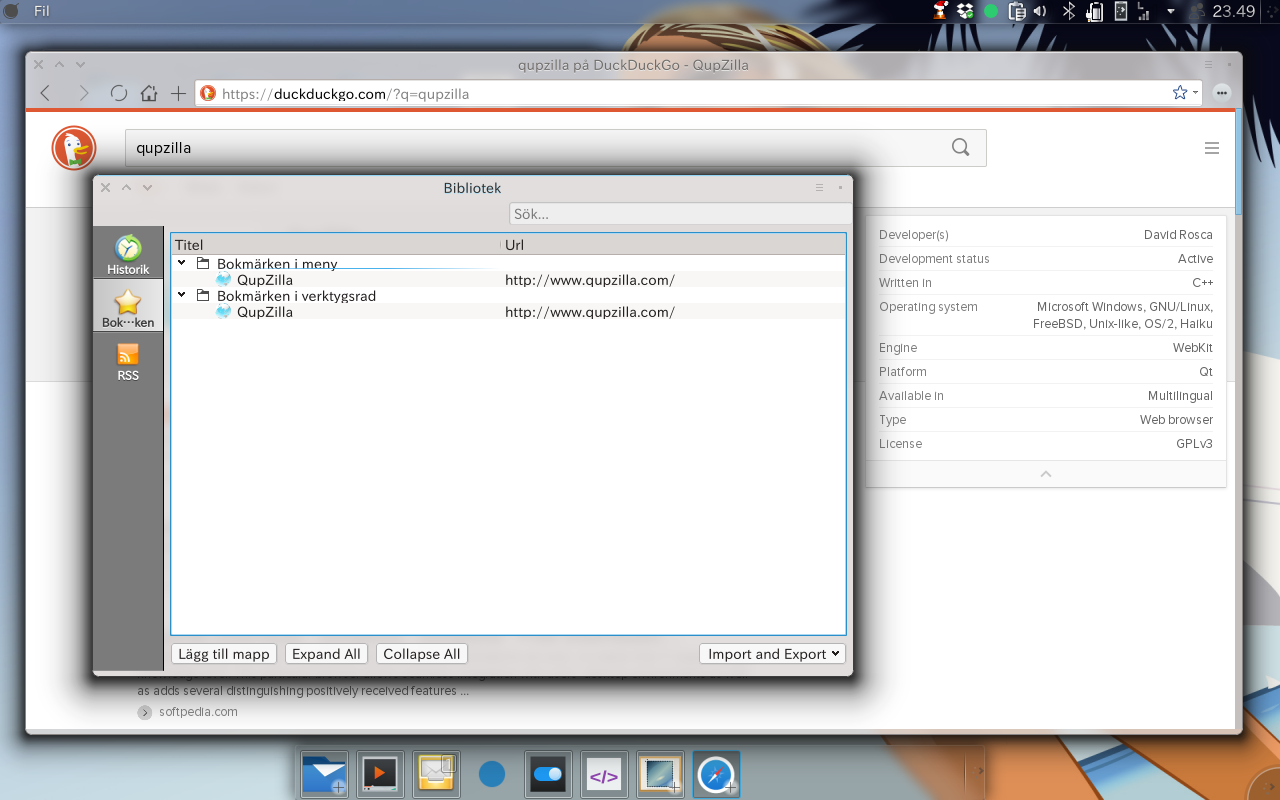
Task: Click the battery status tray icon
Action: point(1095,11)
